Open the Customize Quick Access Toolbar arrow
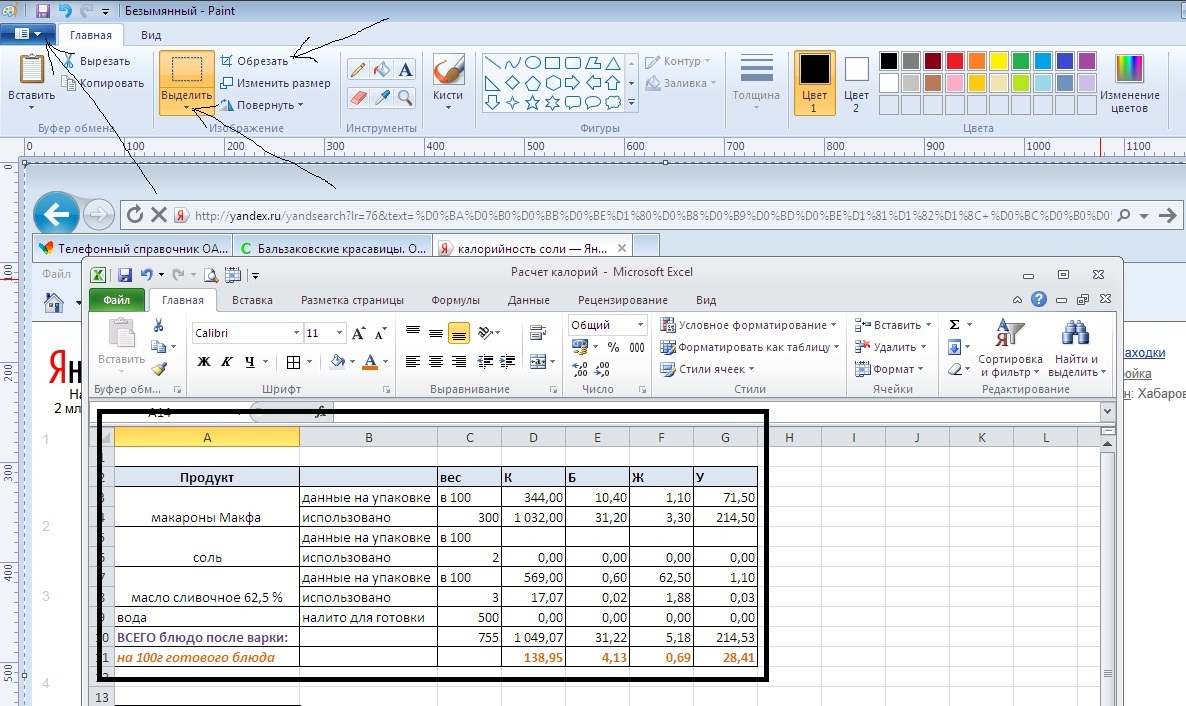Viewport: 1186px width, 706px height. click(x=105, y=11)
